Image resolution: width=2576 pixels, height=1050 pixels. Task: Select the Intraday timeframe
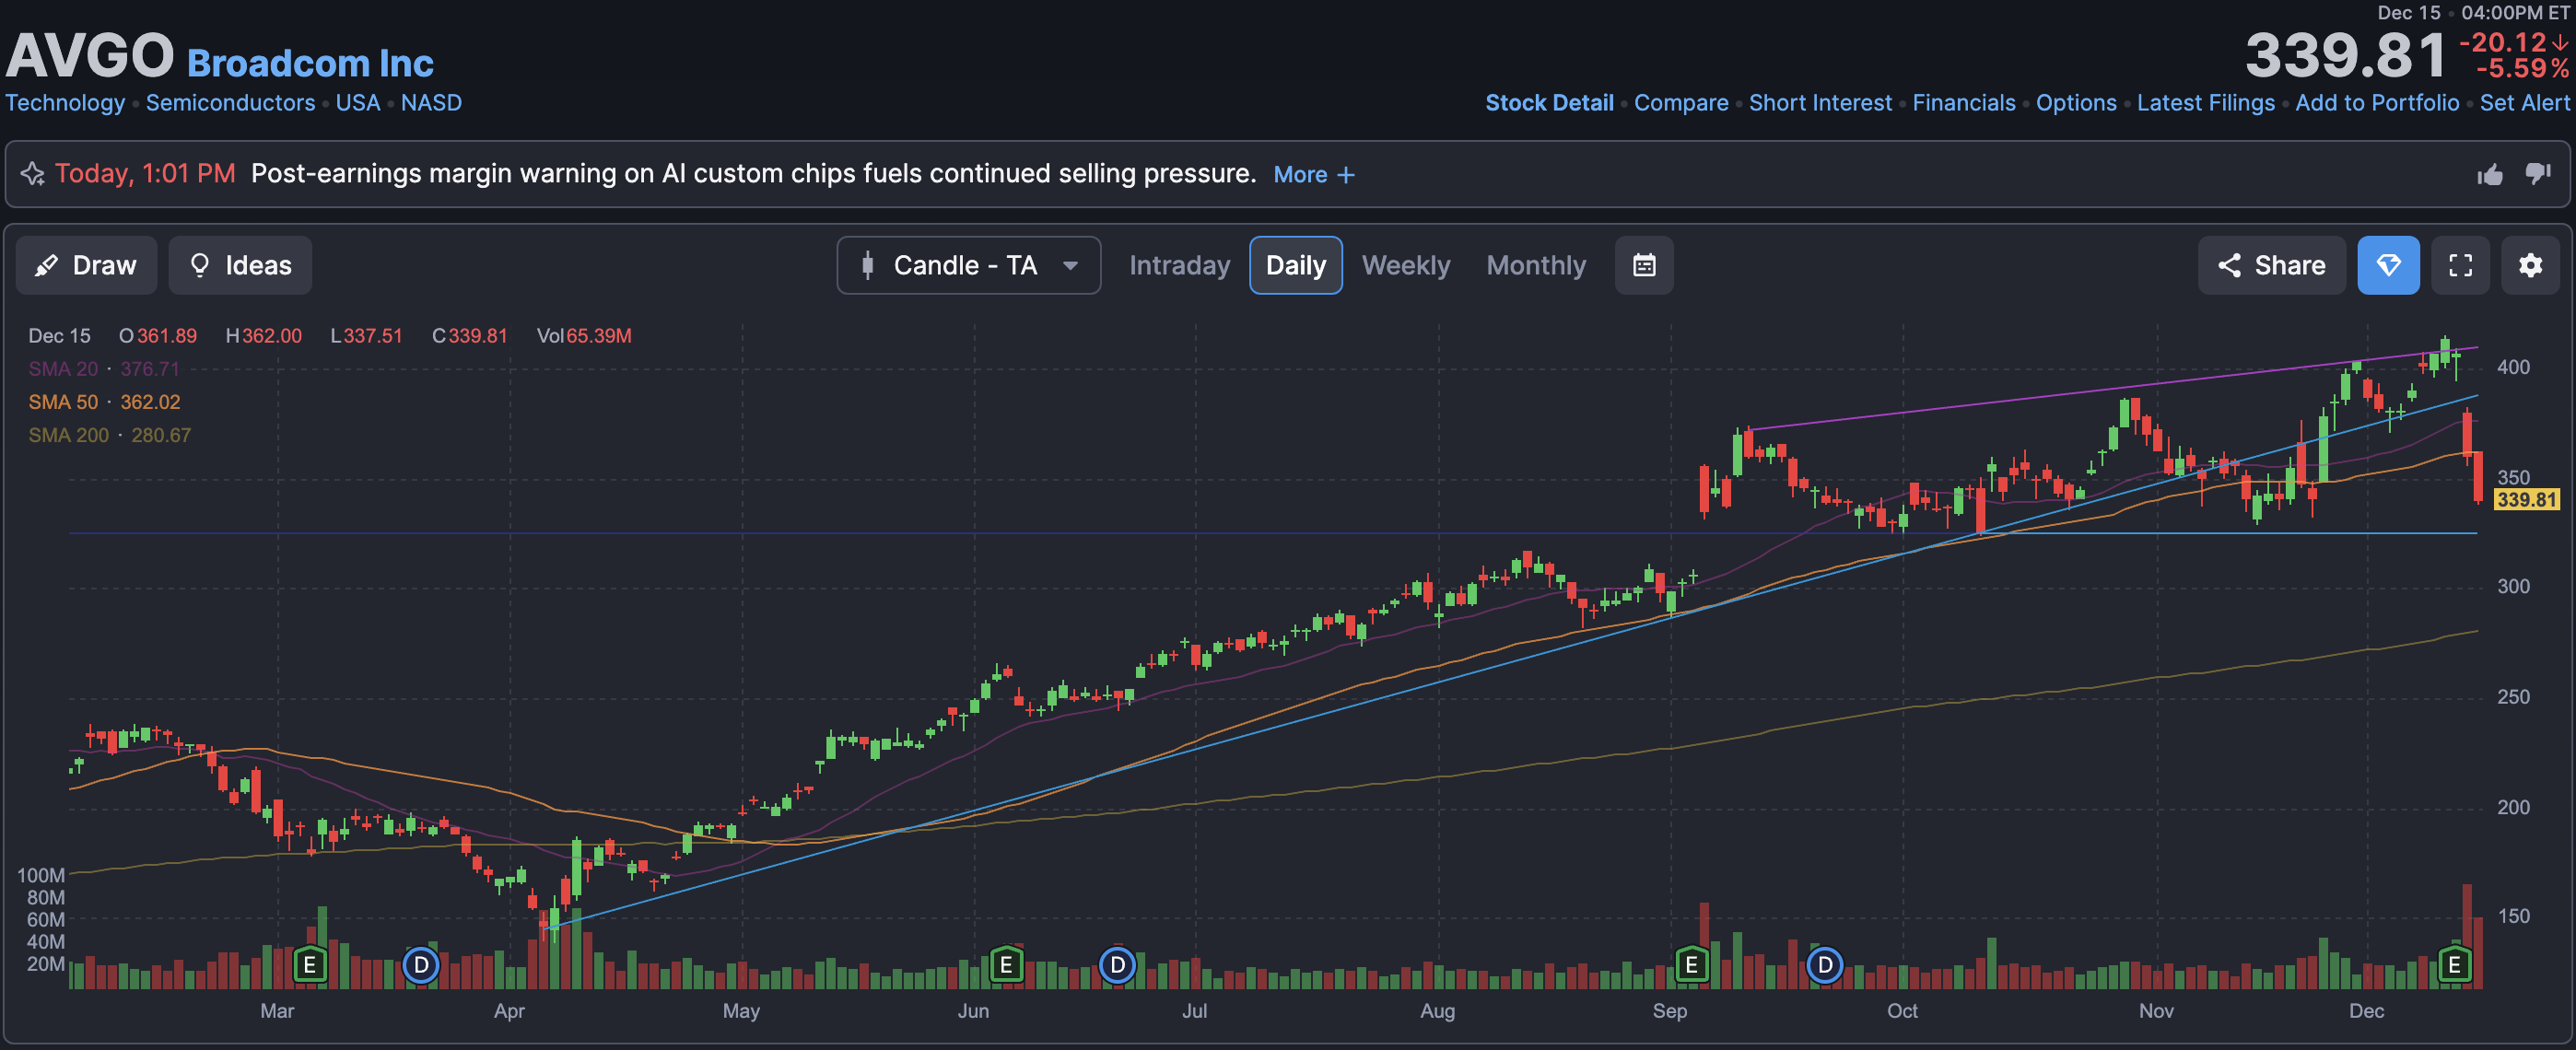click(x=1179, y=265)
